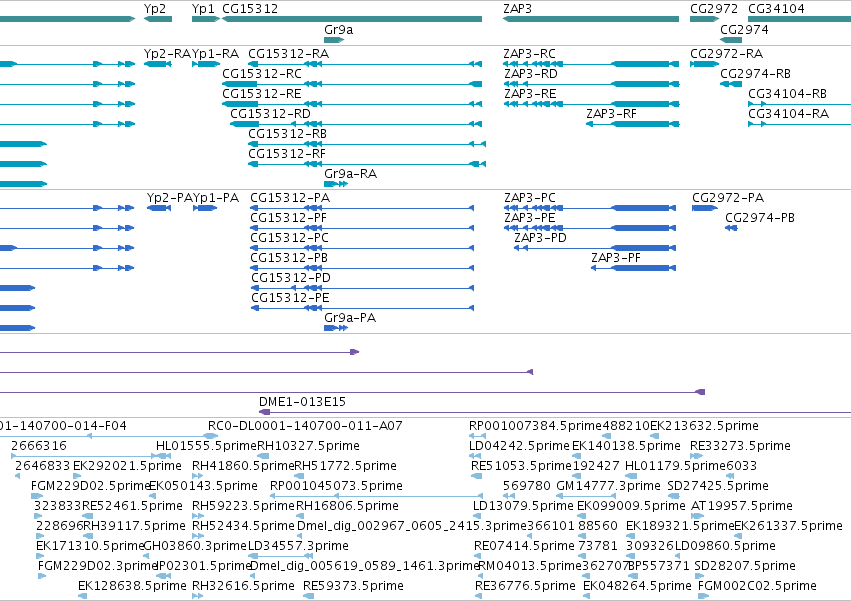
Task: Click the Yp2 gene label
Action: tap(155, 9)
